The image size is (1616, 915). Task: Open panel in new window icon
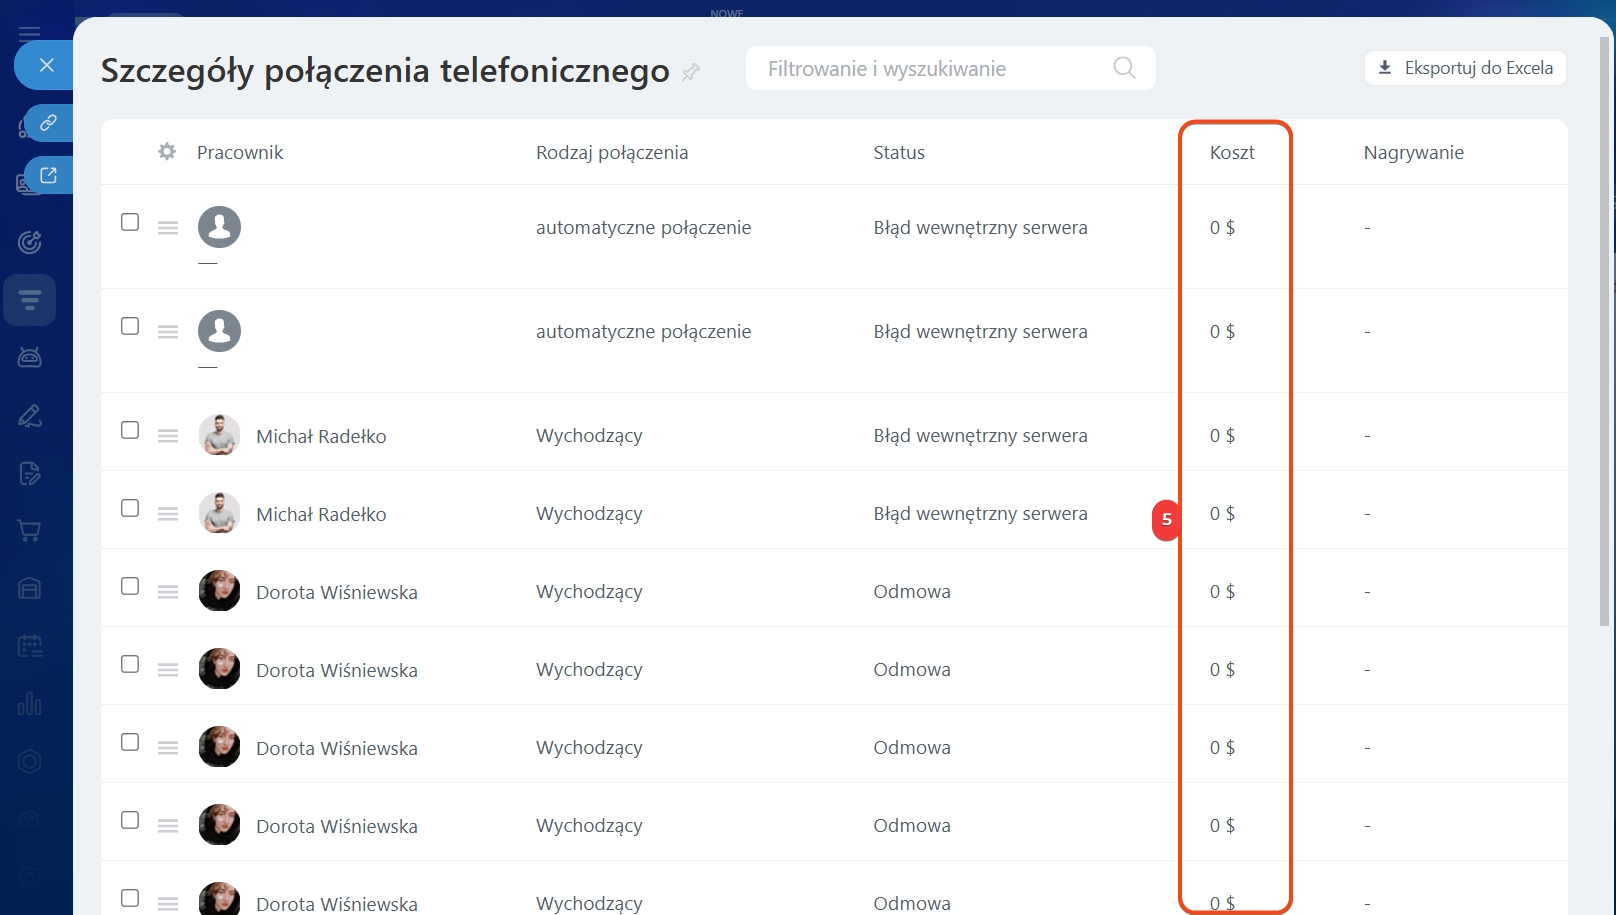(48, 176)
